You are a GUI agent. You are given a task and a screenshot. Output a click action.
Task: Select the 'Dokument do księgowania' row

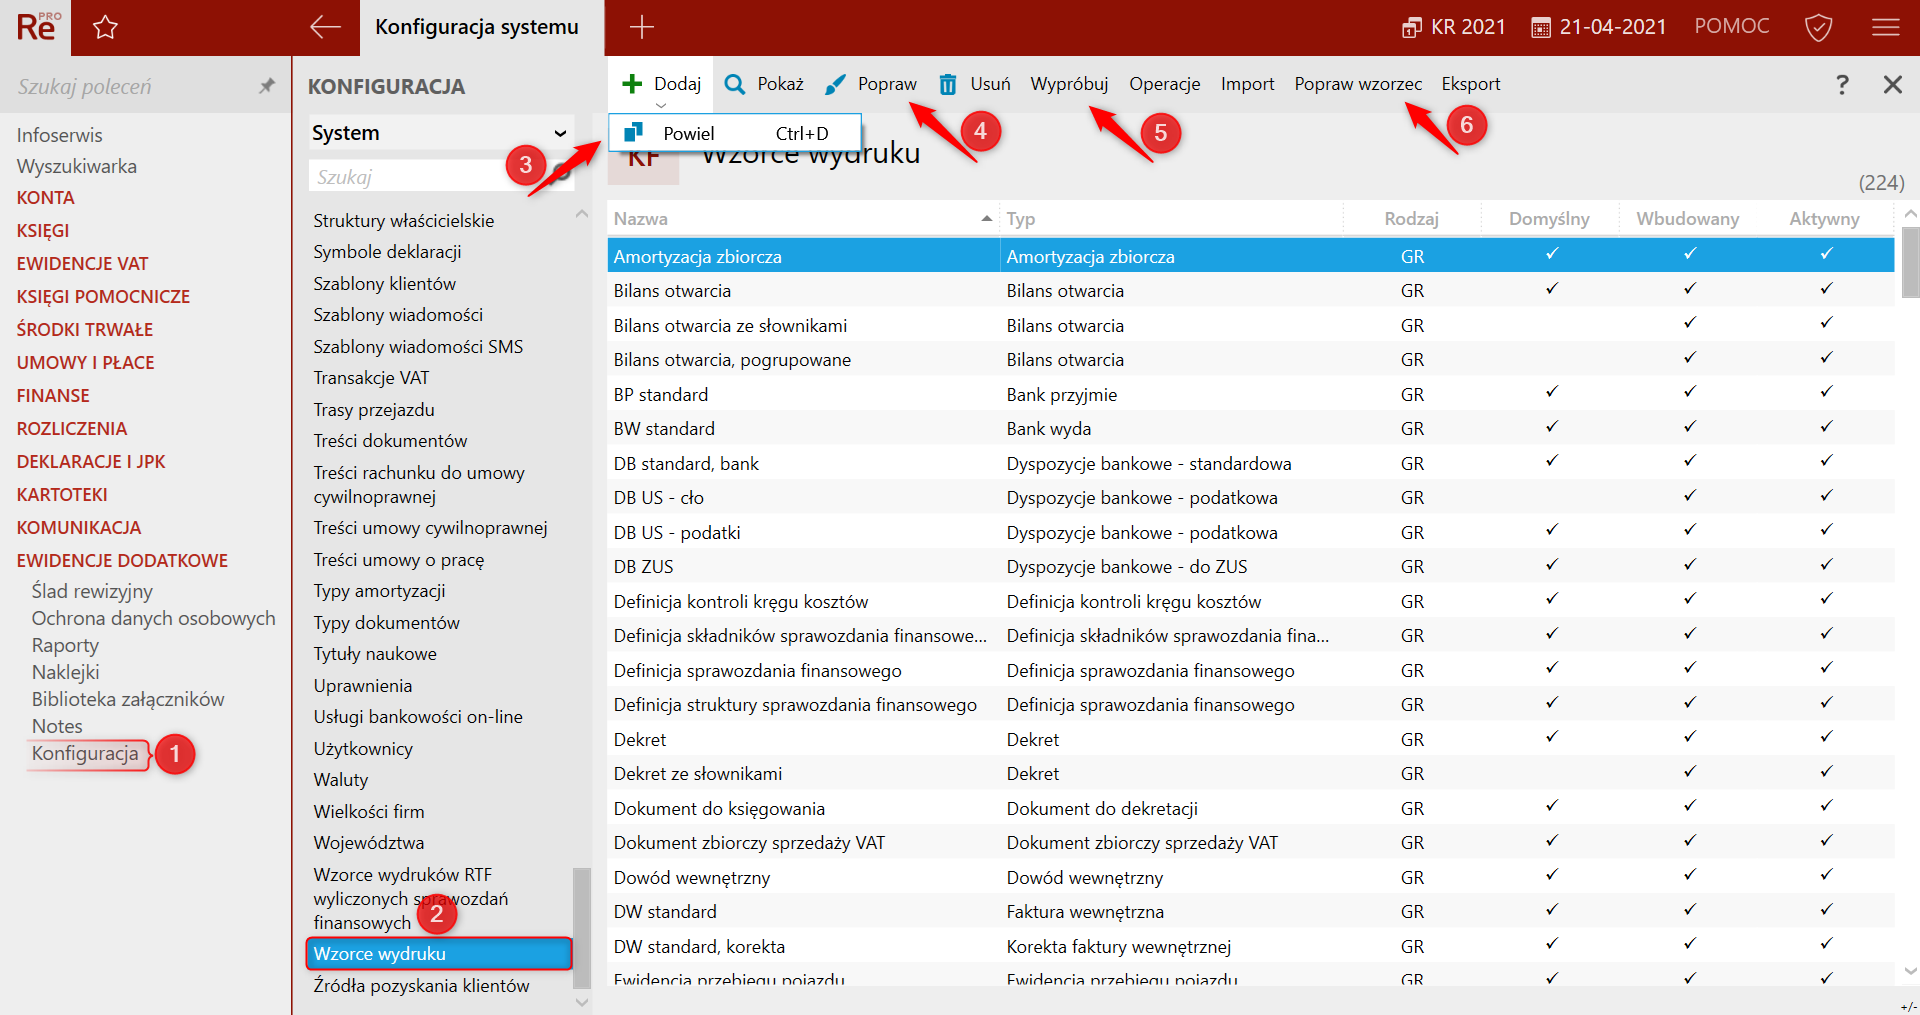[1250, 808]
